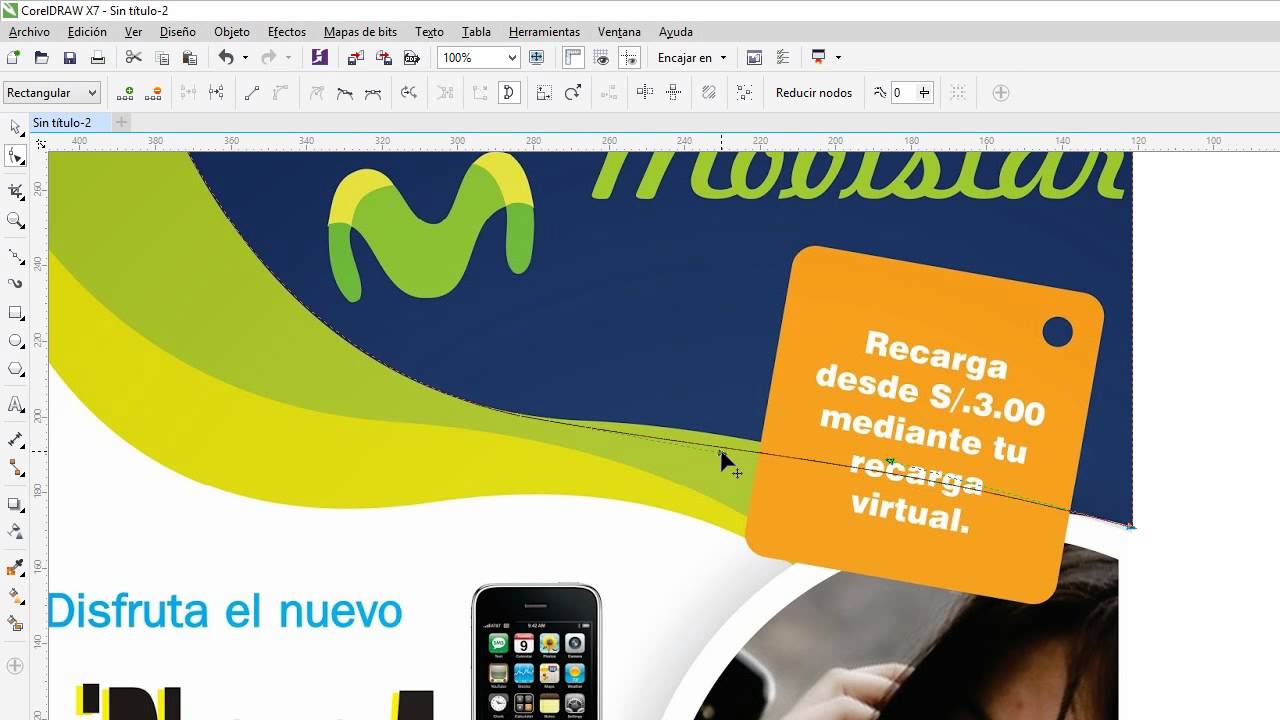The width and height of the screenshot is (1280, 720).
Task: Select the Ellipse tool
Action: tap(15, 341)
